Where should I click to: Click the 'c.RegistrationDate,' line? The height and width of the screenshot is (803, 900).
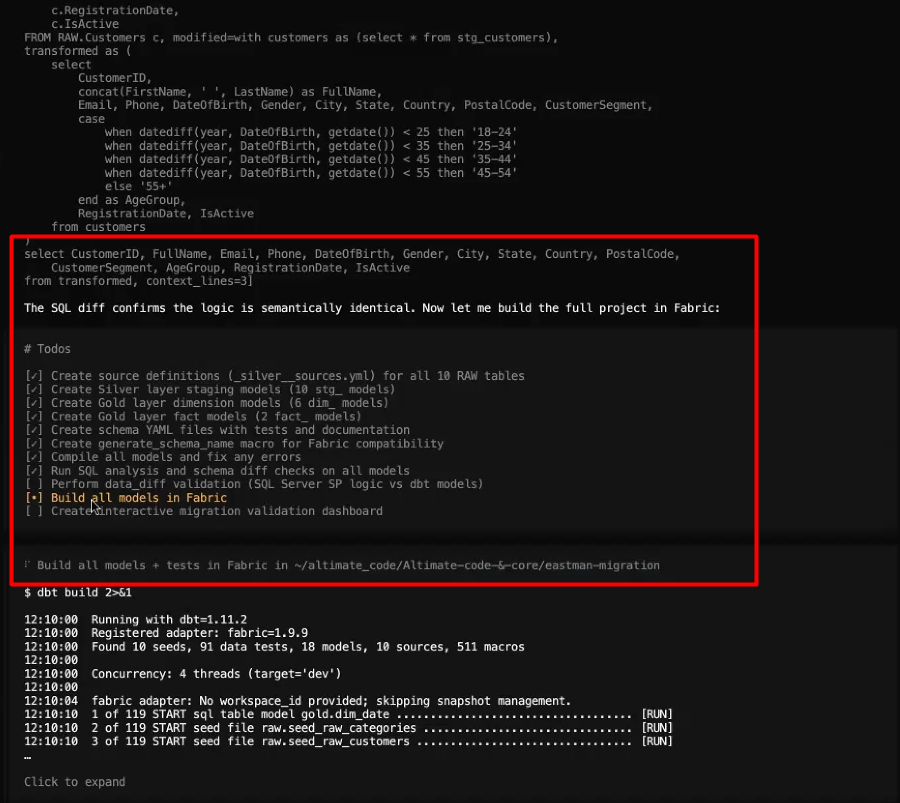115,10
